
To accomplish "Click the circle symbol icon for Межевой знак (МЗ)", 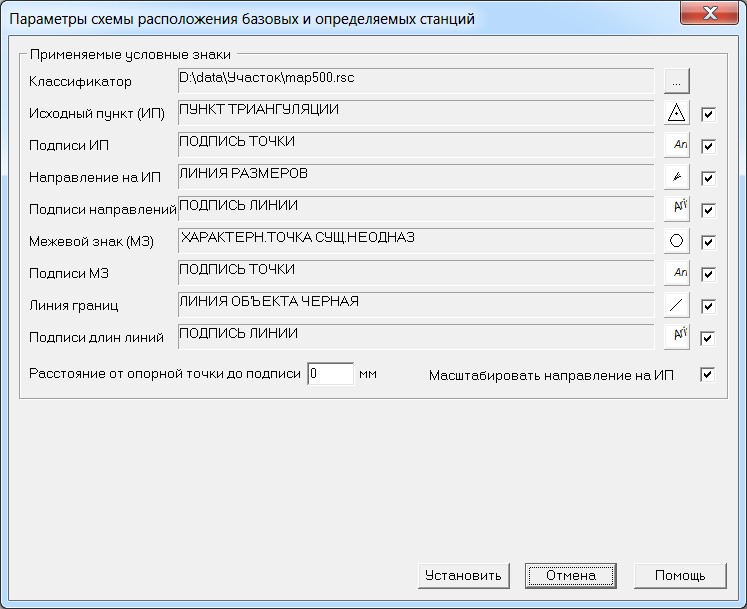I will click(x=677, y=242).
